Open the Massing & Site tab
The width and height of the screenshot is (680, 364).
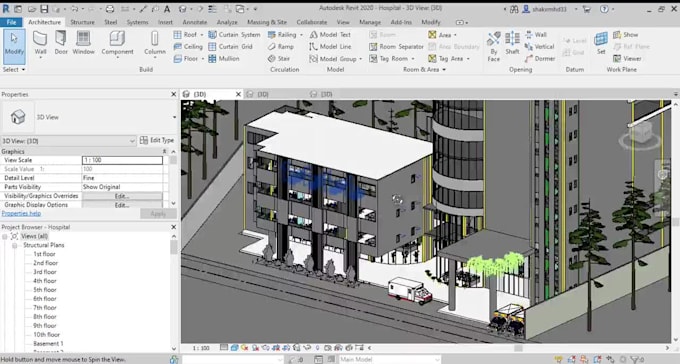267,22
